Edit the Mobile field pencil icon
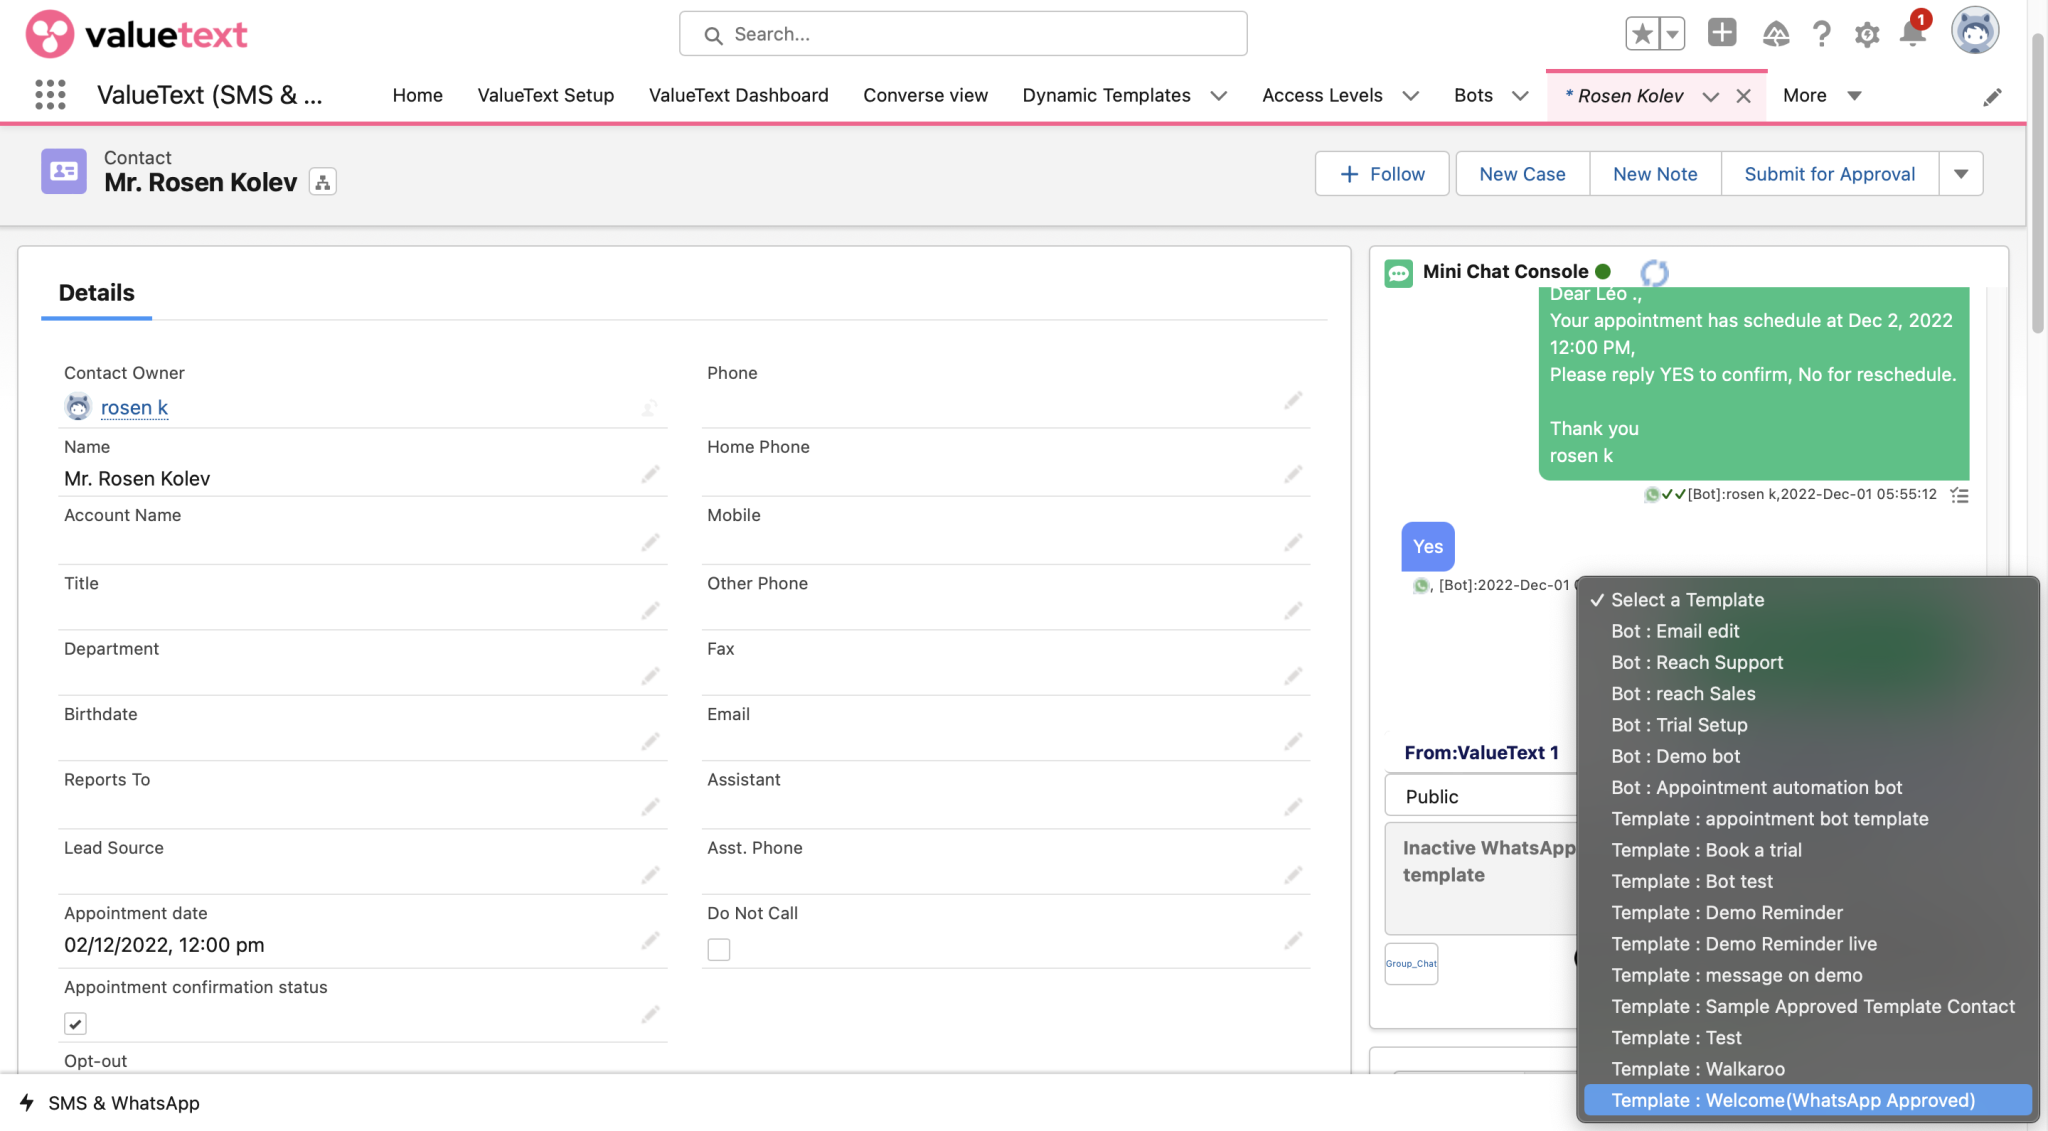The image size is (2048, 1131). [1293, 542]
